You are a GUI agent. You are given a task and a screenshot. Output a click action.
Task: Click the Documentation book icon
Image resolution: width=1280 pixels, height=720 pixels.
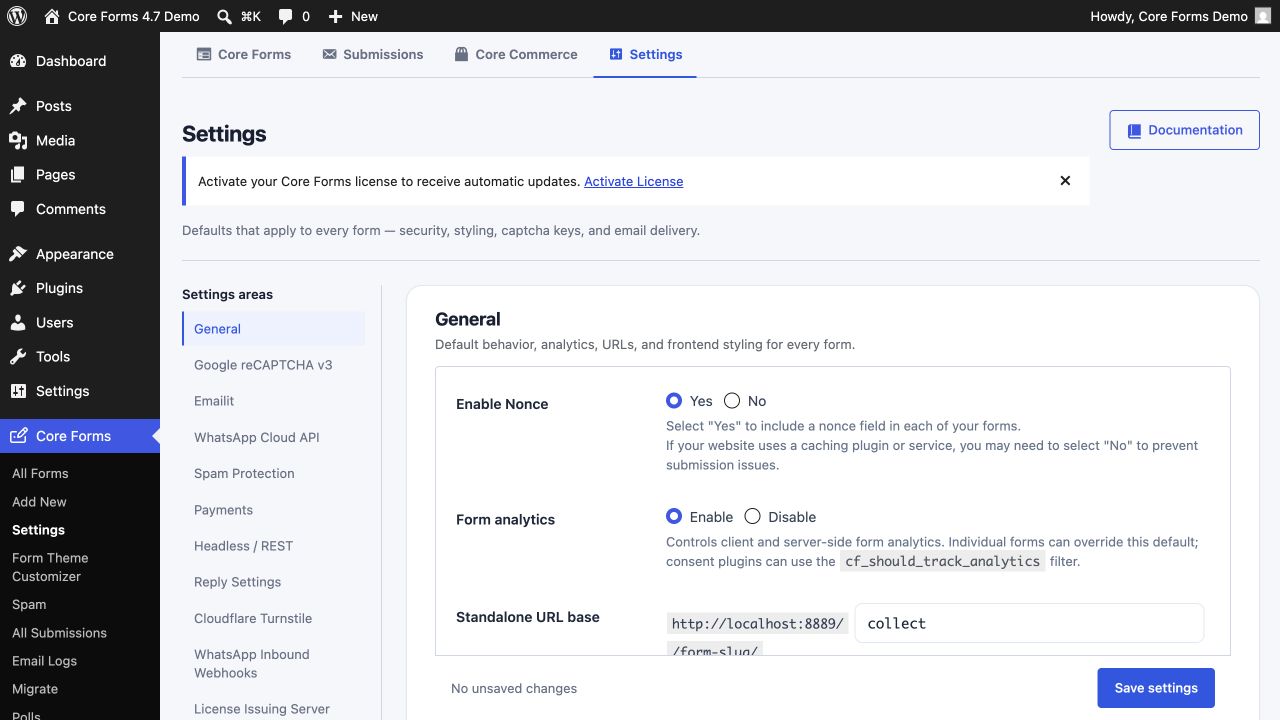pos(1134,131)
